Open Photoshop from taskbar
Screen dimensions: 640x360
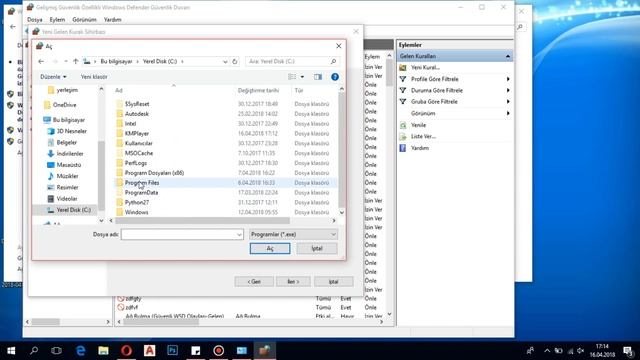pyautogui.click(x=172, y=350)
